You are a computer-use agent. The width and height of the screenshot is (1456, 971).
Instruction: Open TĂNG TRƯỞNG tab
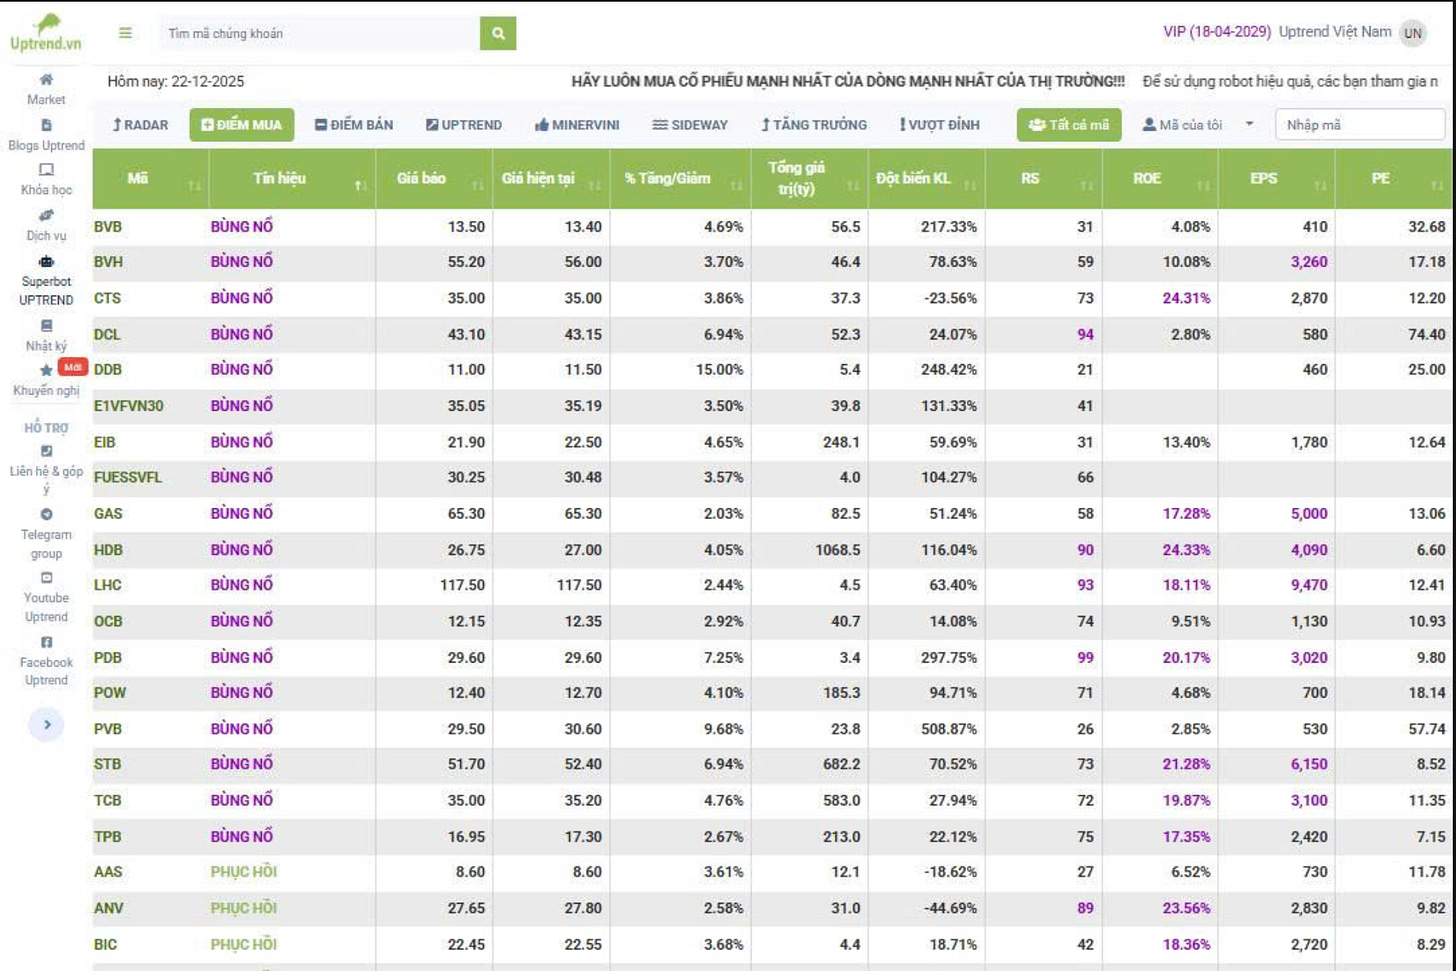coord(814,125)
